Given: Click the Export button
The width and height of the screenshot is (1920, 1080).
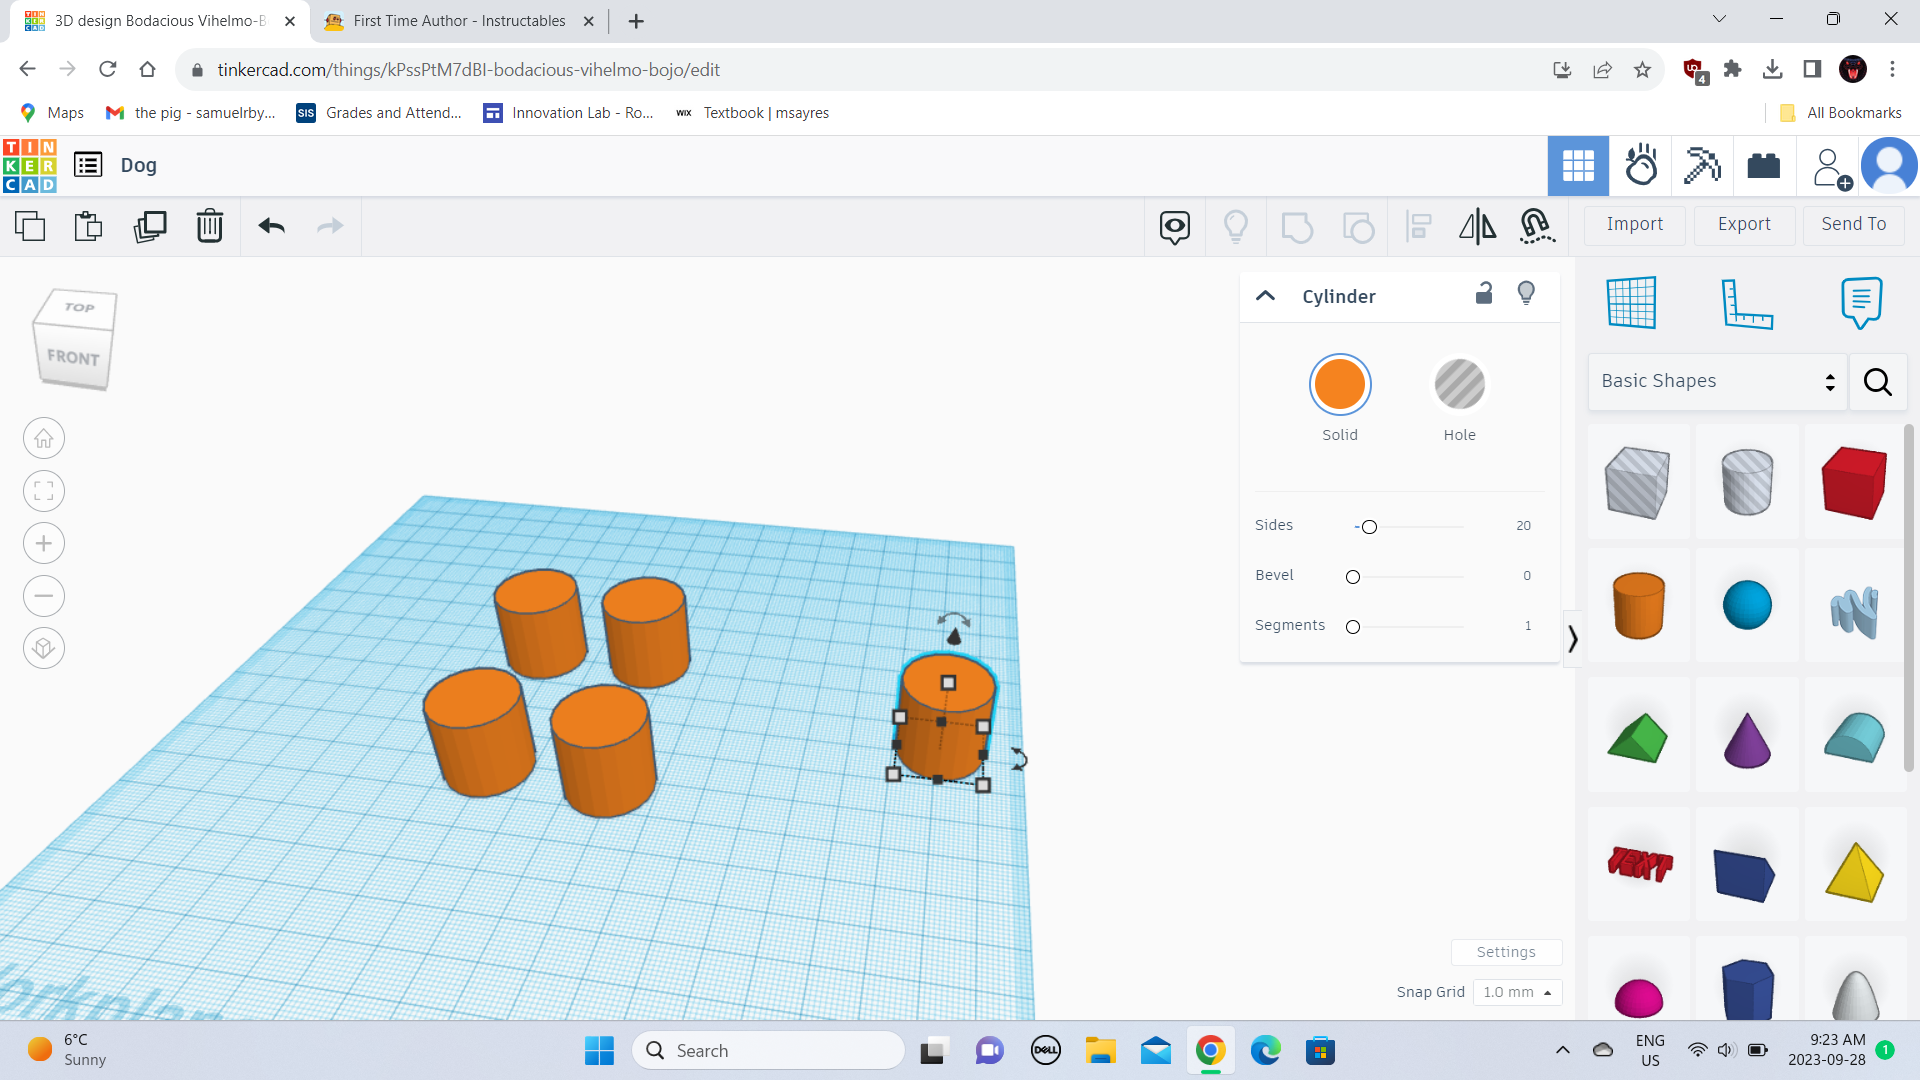Looking at the screenshot, I should pyautogui.click(x=1744, y=225).
